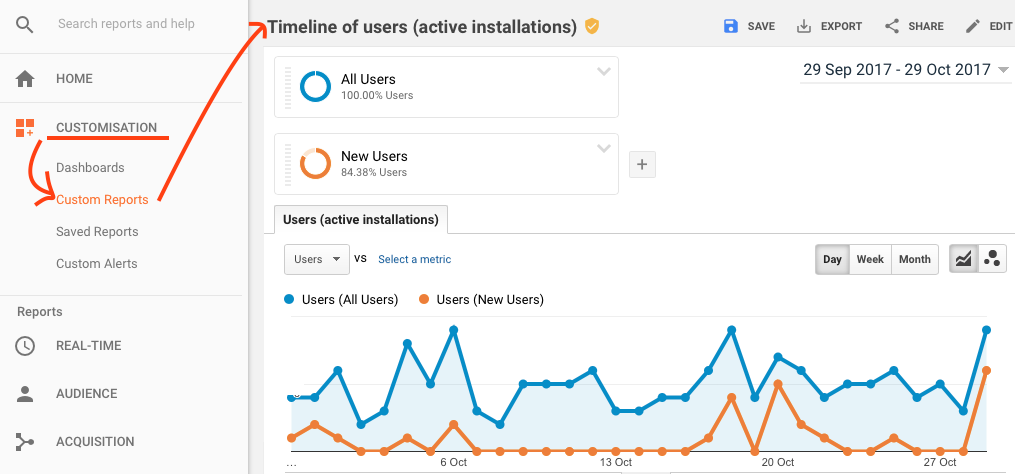Click the All Users blue donut icon
1015x474 pixels.
pyautogui.click(x=315, y=87)
